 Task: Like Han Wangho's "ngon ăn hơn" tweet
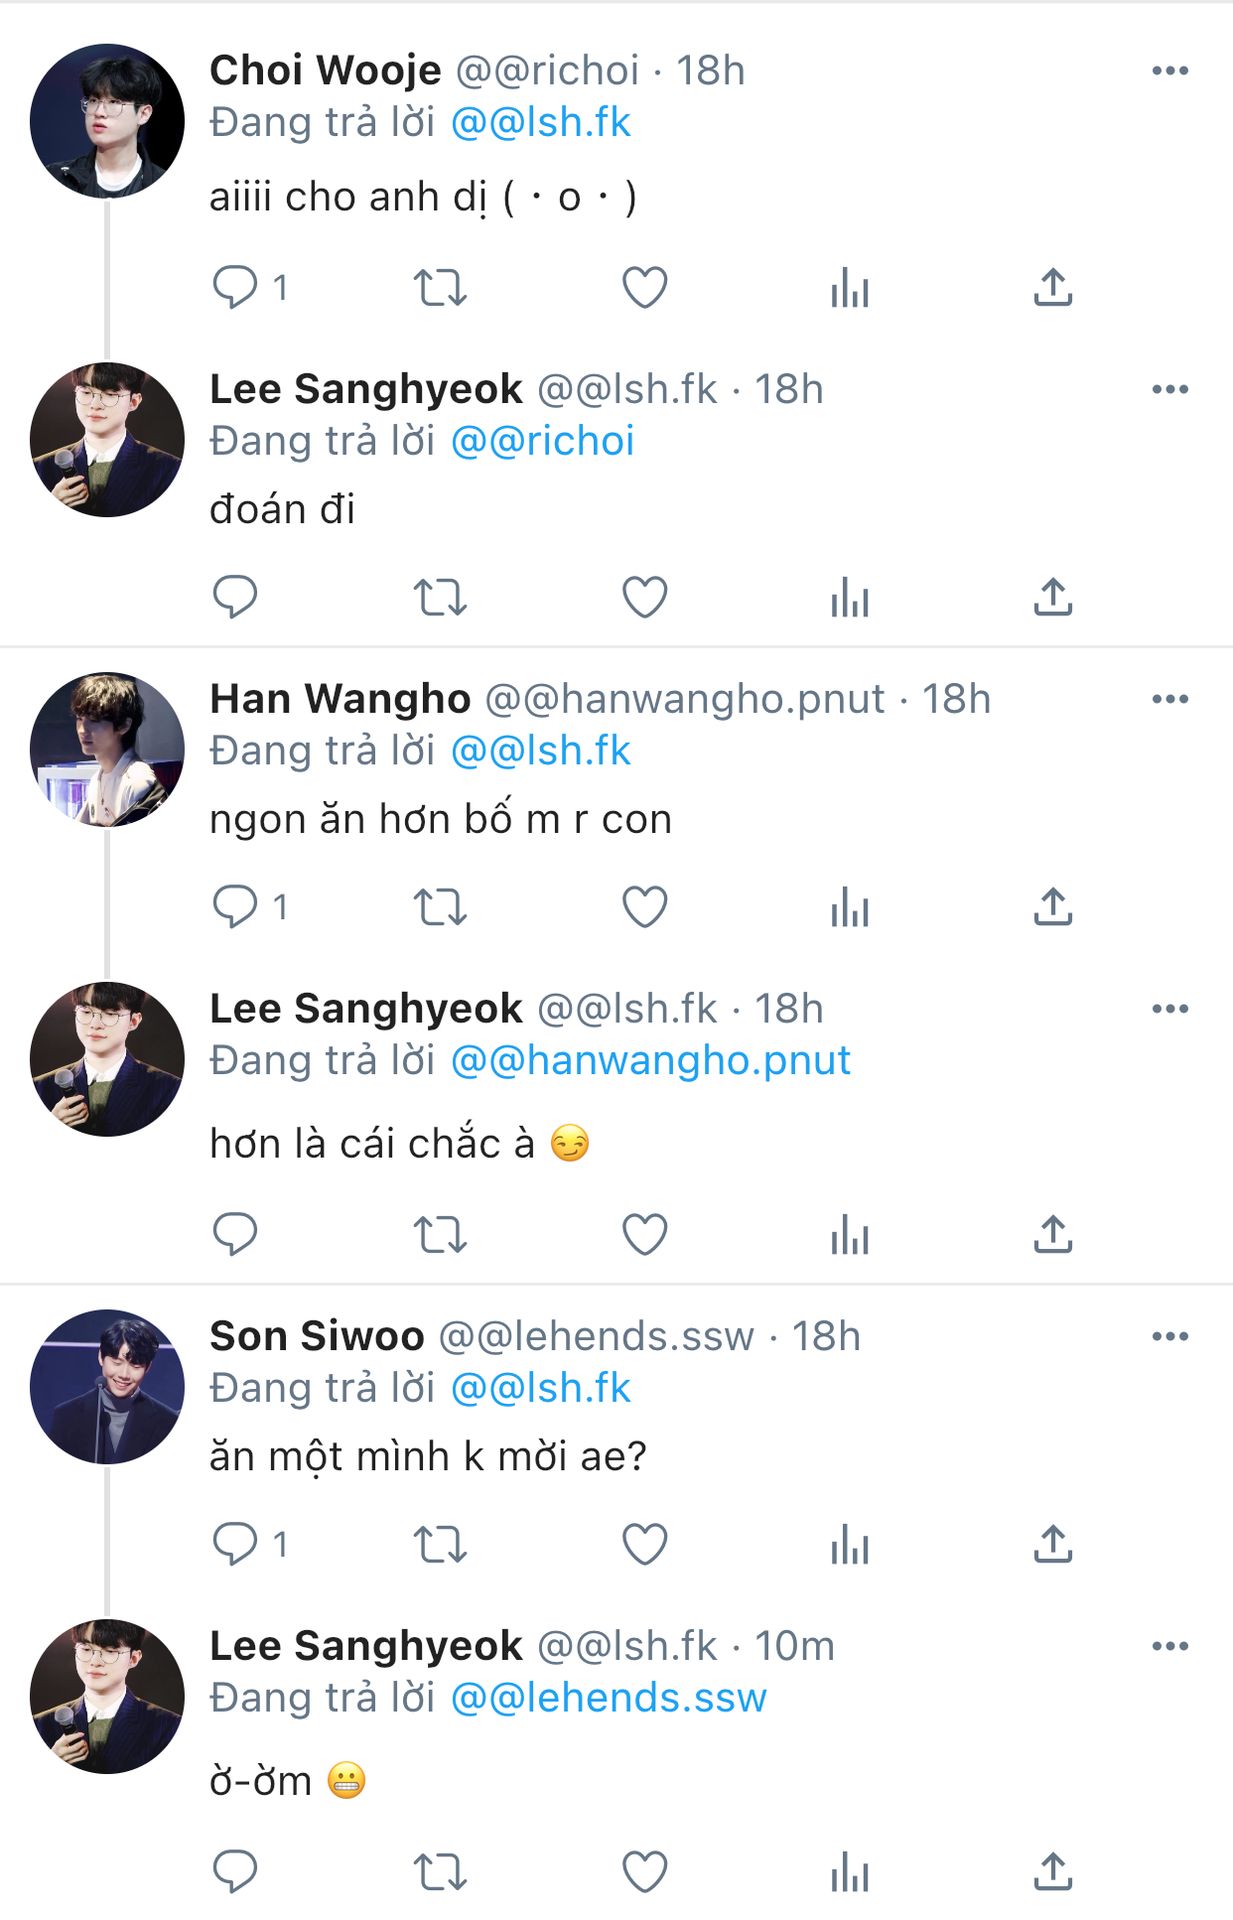click(645, 907)
